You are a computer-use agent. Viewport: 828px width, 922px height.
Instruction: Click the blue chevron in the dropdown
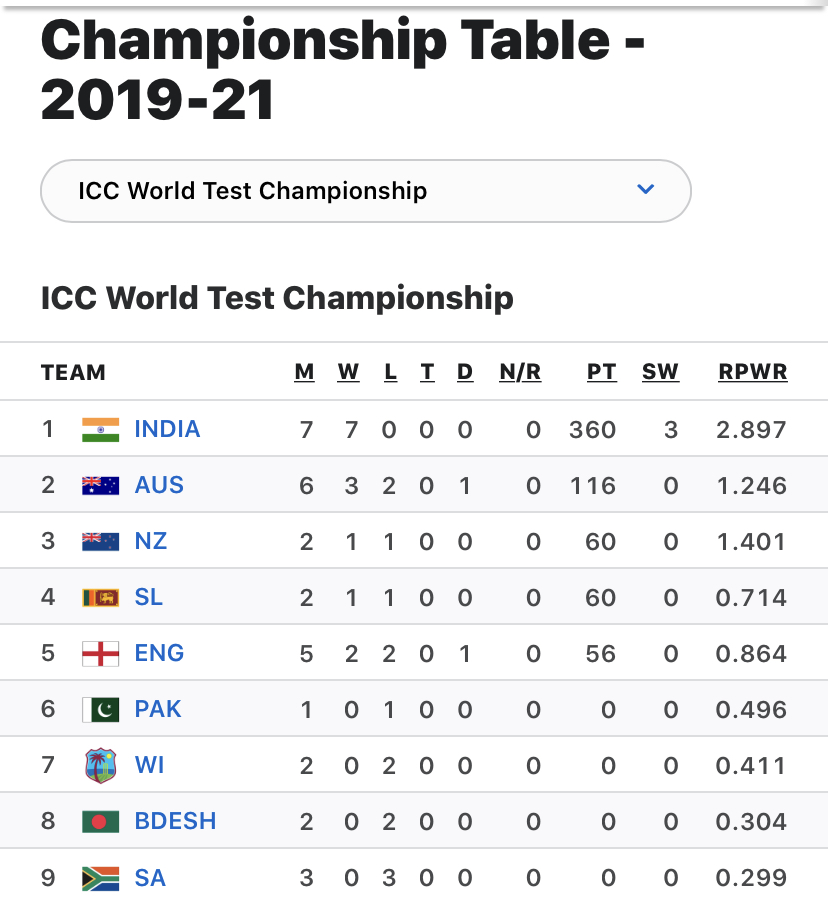click(x=646, y=189)
